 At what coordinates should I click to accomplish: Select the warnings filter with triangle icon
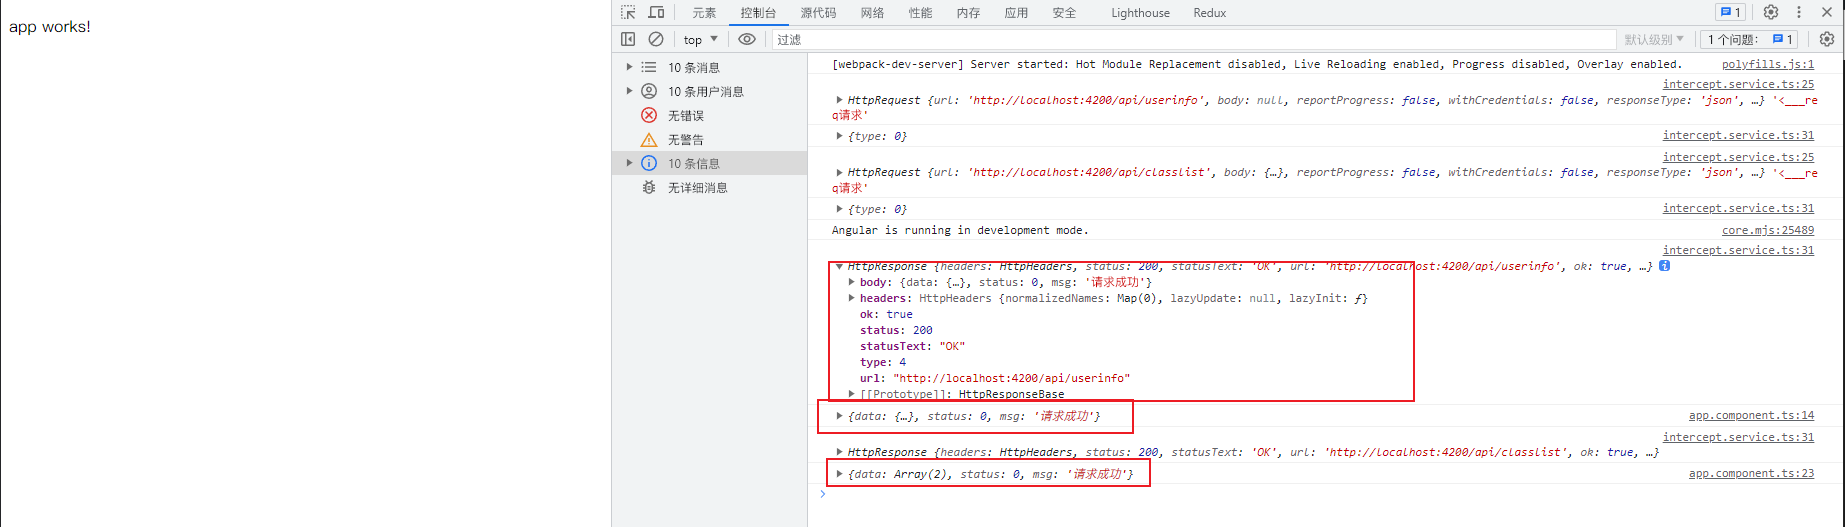(x=686, y=140)
